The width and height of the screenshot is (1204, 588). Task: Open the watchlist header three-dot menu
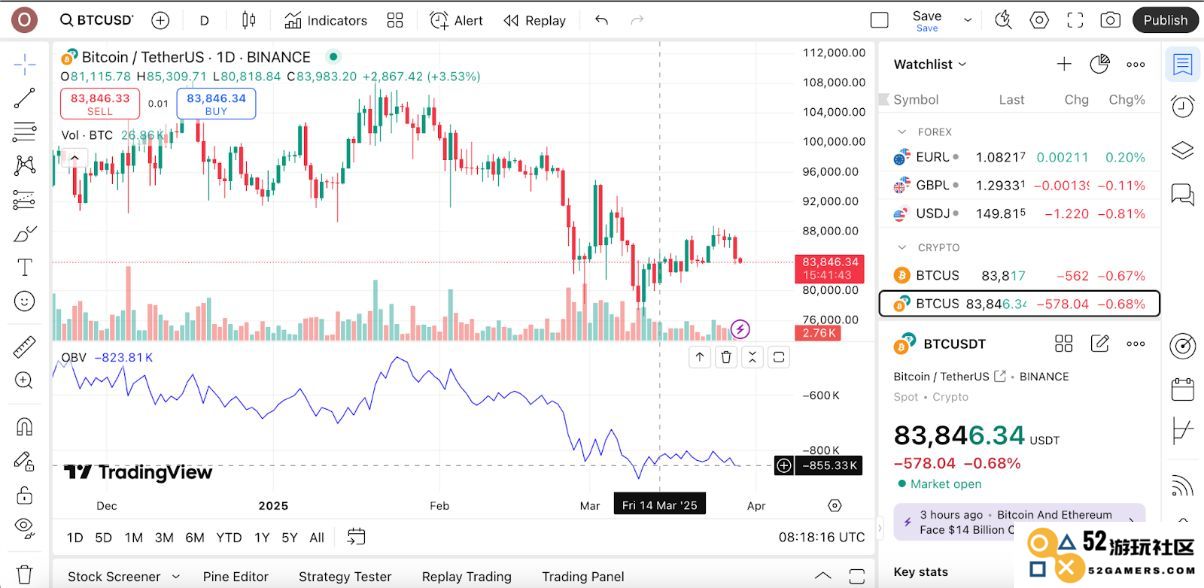tap(1135, 64)
